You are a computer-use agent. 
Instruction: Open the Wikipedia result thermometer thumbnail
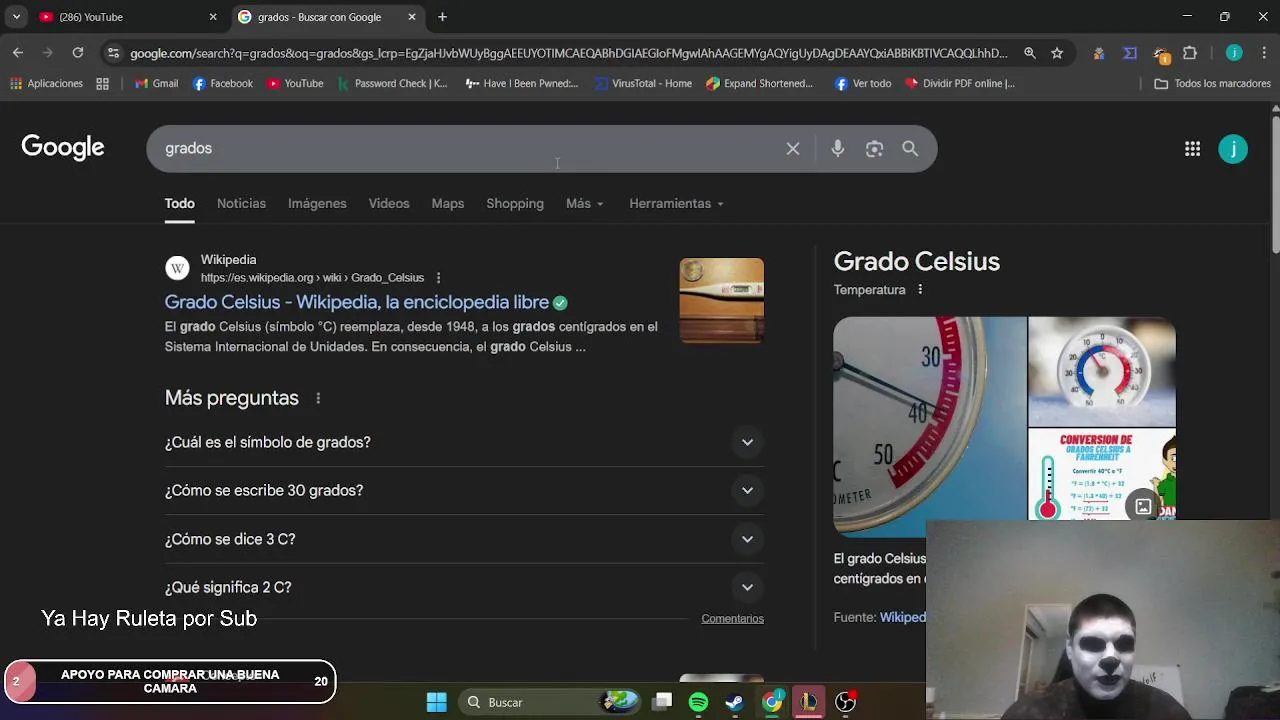721,301
